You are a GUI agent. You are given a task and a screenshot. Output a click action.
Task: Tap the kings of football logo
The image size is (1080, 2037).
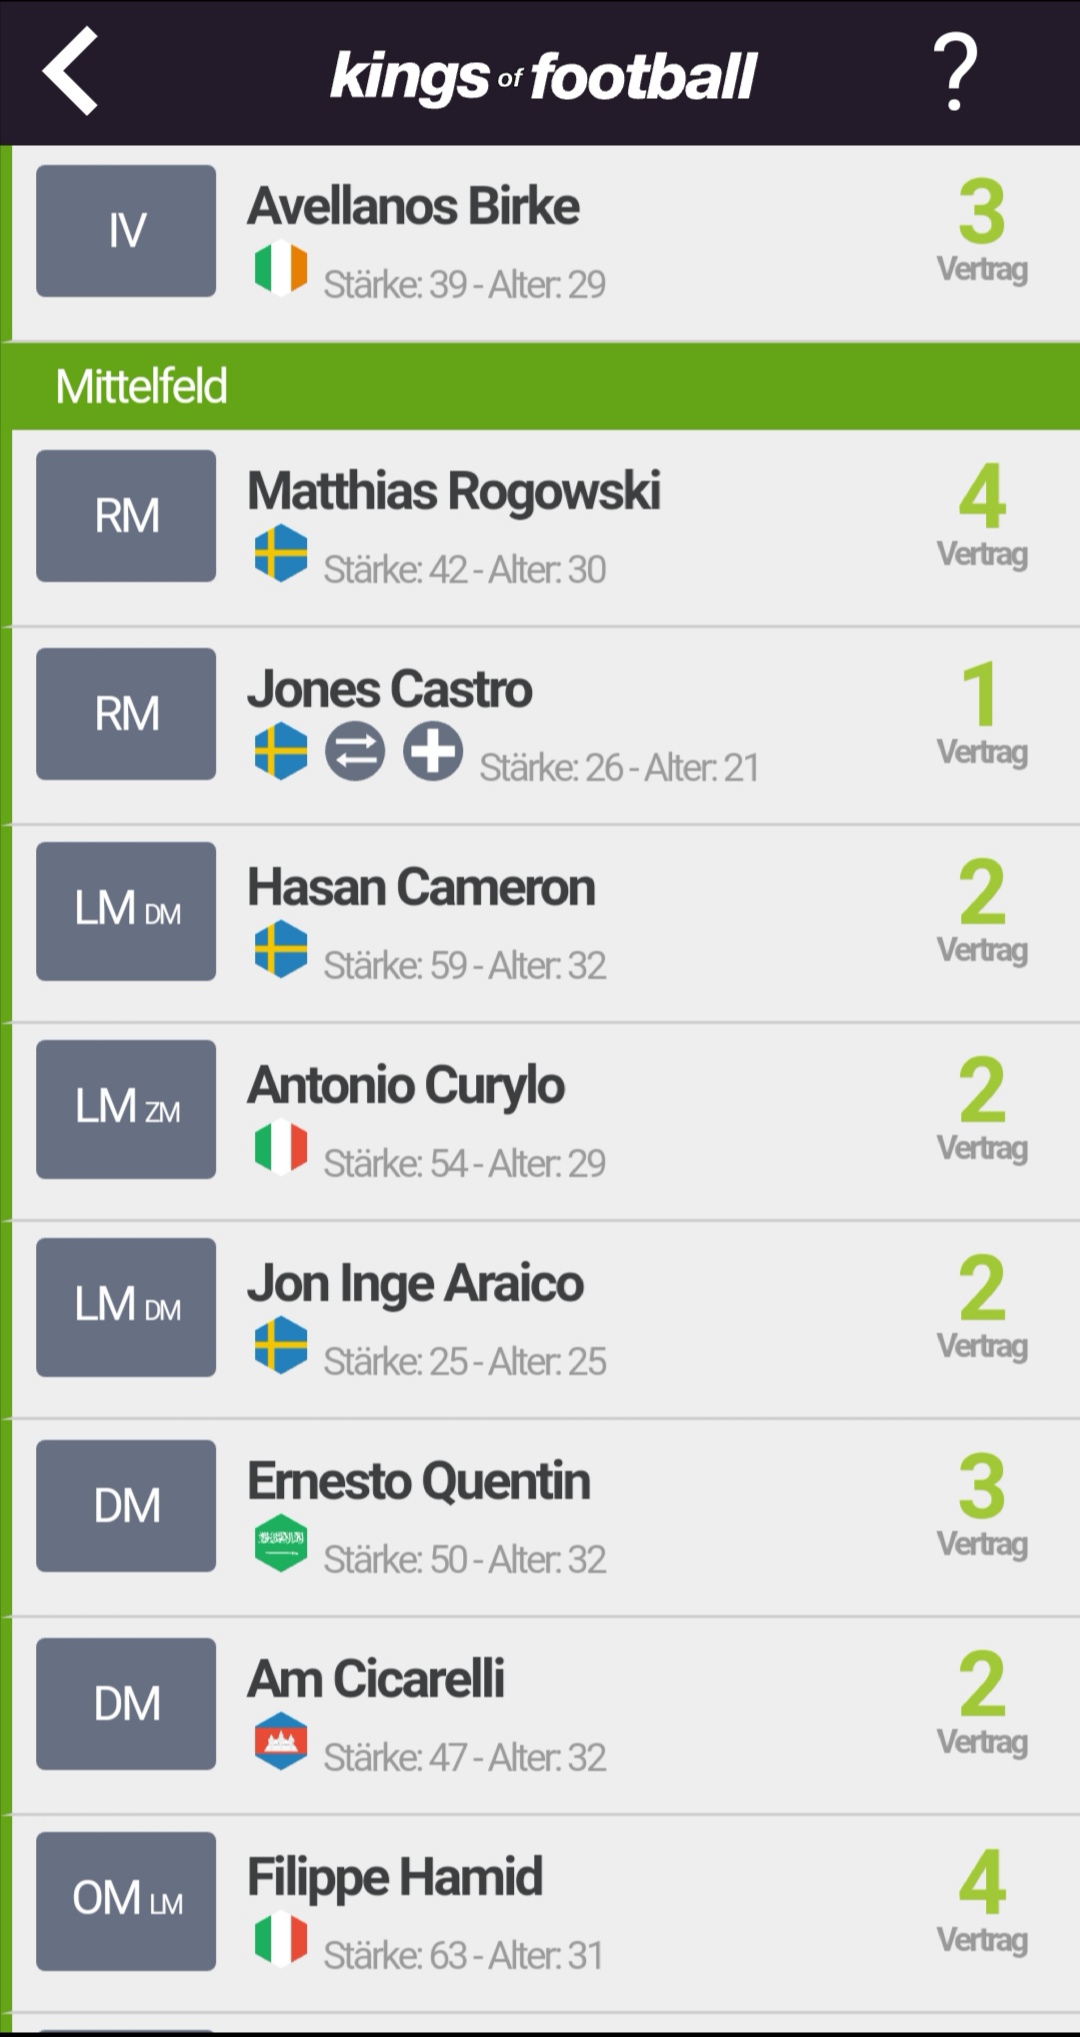(543, 78)
